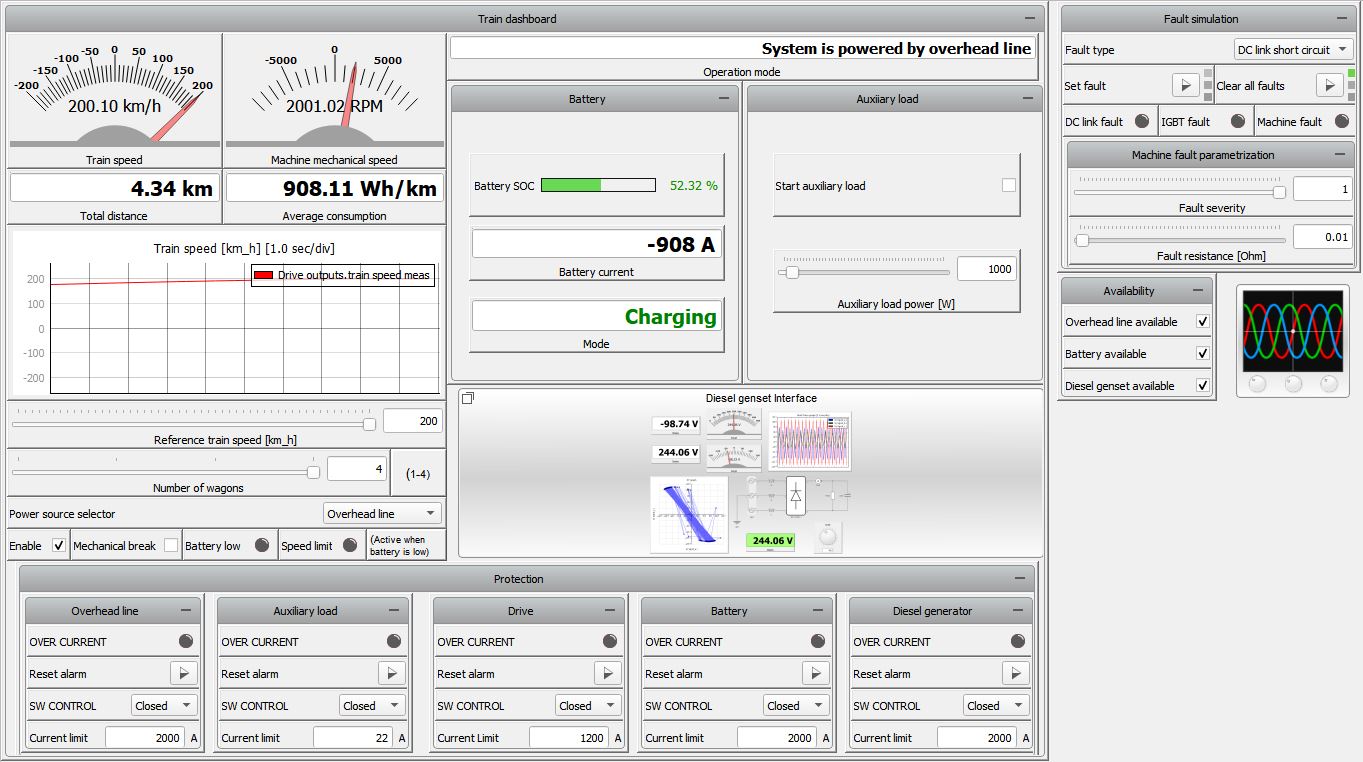Click the Set fault play button
This screenshot has width=1363, height=762.
[x=1185, y=86]
